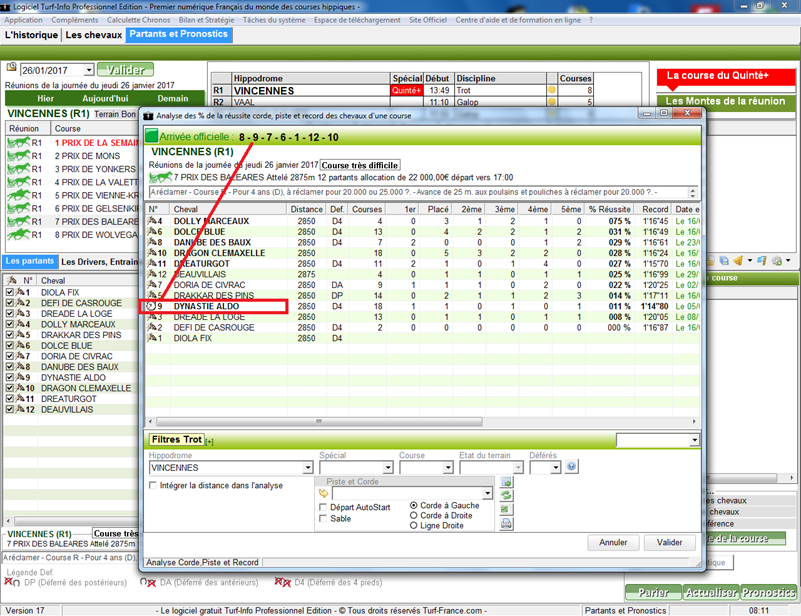Click the Record column header
The image size is (801, 616).
click(x=655, y=209)
